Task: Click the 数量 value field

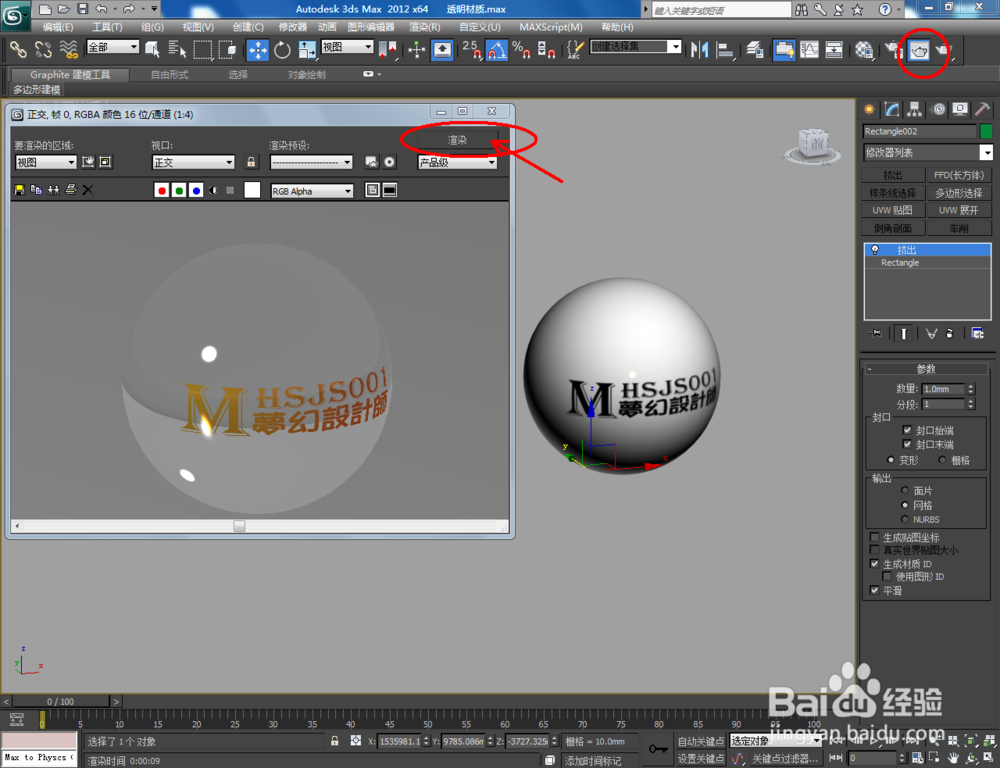Action: point(943,388)
